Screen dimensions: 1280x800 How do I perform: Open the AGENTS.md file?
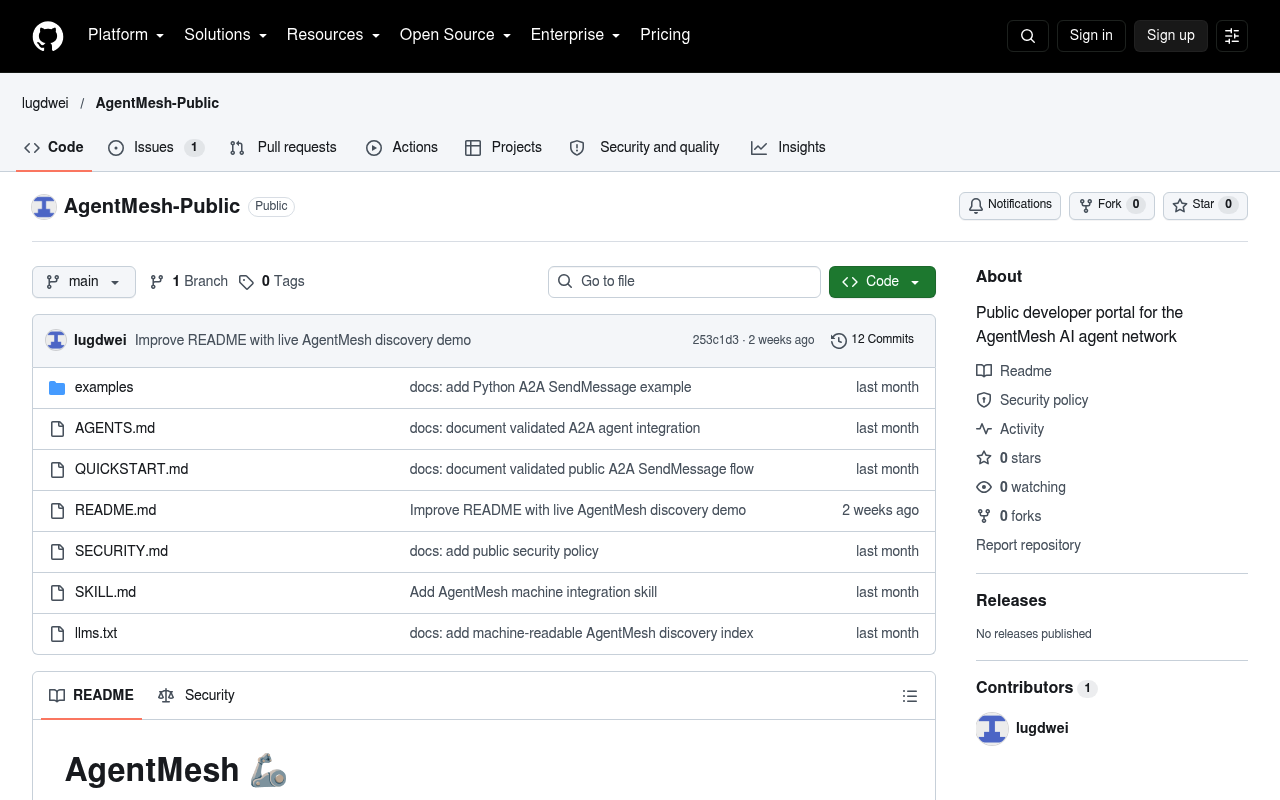pyautogui.click(x=115, y=428)
